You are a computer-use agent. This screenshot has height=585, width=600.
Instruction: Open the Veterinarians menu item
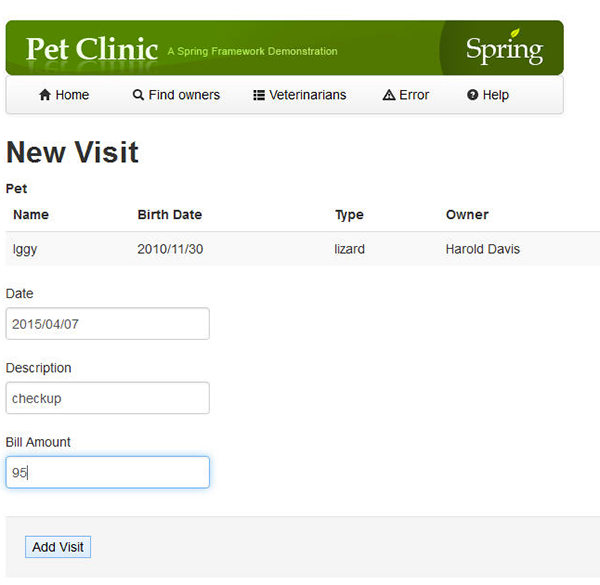[x=300, y=95]
